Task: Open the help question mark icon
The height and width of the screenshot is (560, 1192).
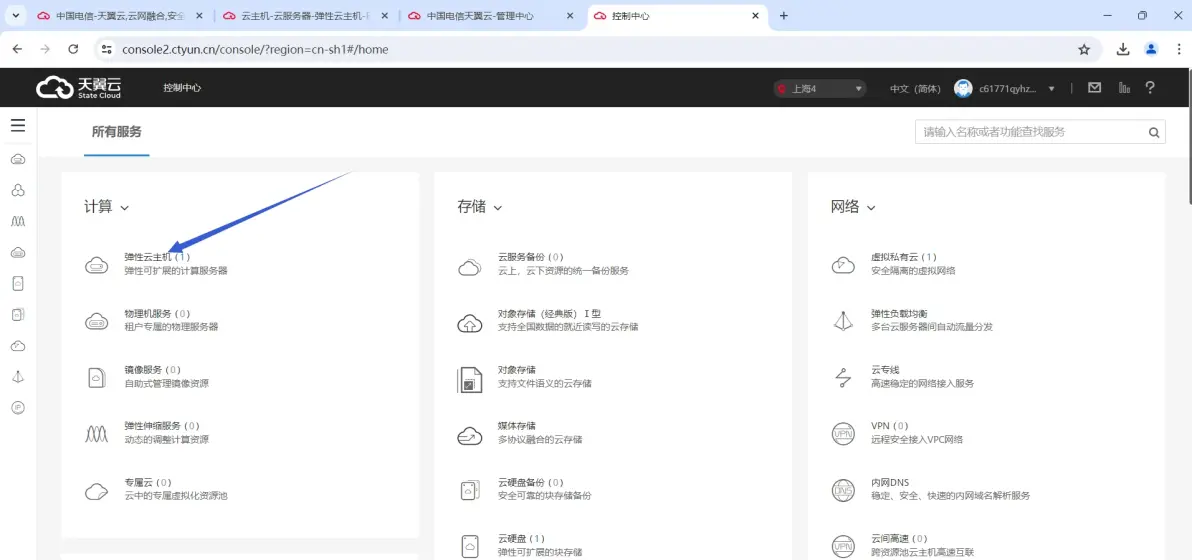Action: click(x=1150, y=87)
